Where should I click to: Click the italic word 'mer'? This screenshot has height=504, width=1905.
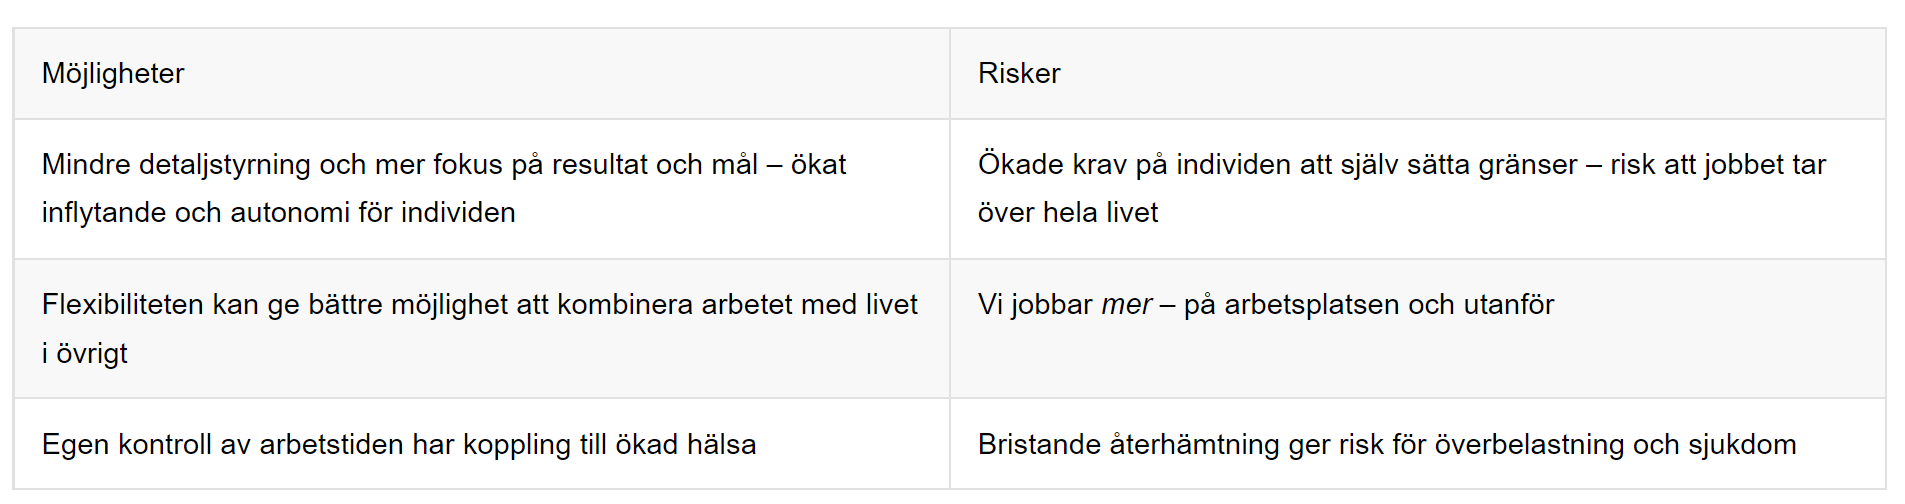coord(1127,305)
